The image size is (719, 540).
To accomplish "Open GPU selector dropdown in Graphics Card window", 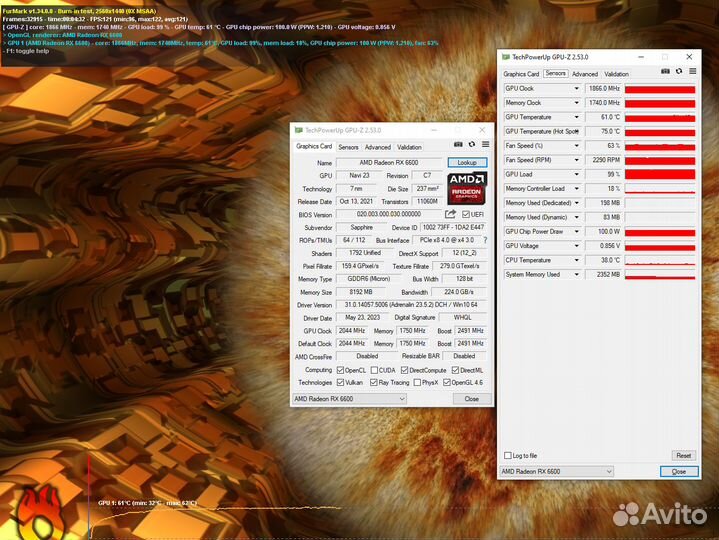I will pos(349,399).
